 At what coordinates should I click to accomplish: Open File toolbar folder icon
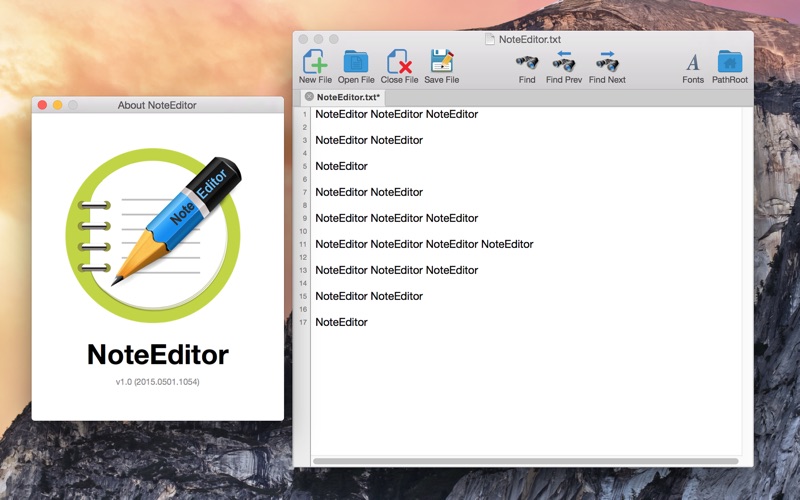coord(356,62)
